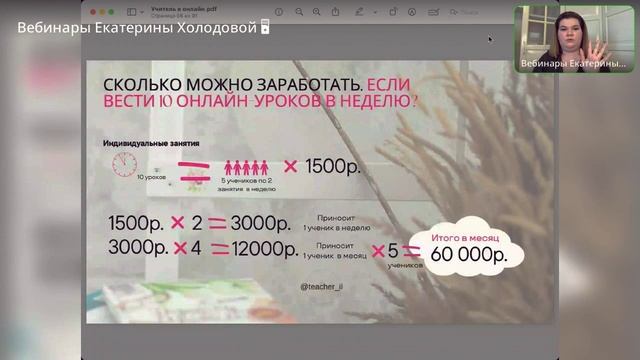The height and width of the screenshot is (360, 640).
Task: Maximize Preview with the green button
Action: click(x=111, y=12)
